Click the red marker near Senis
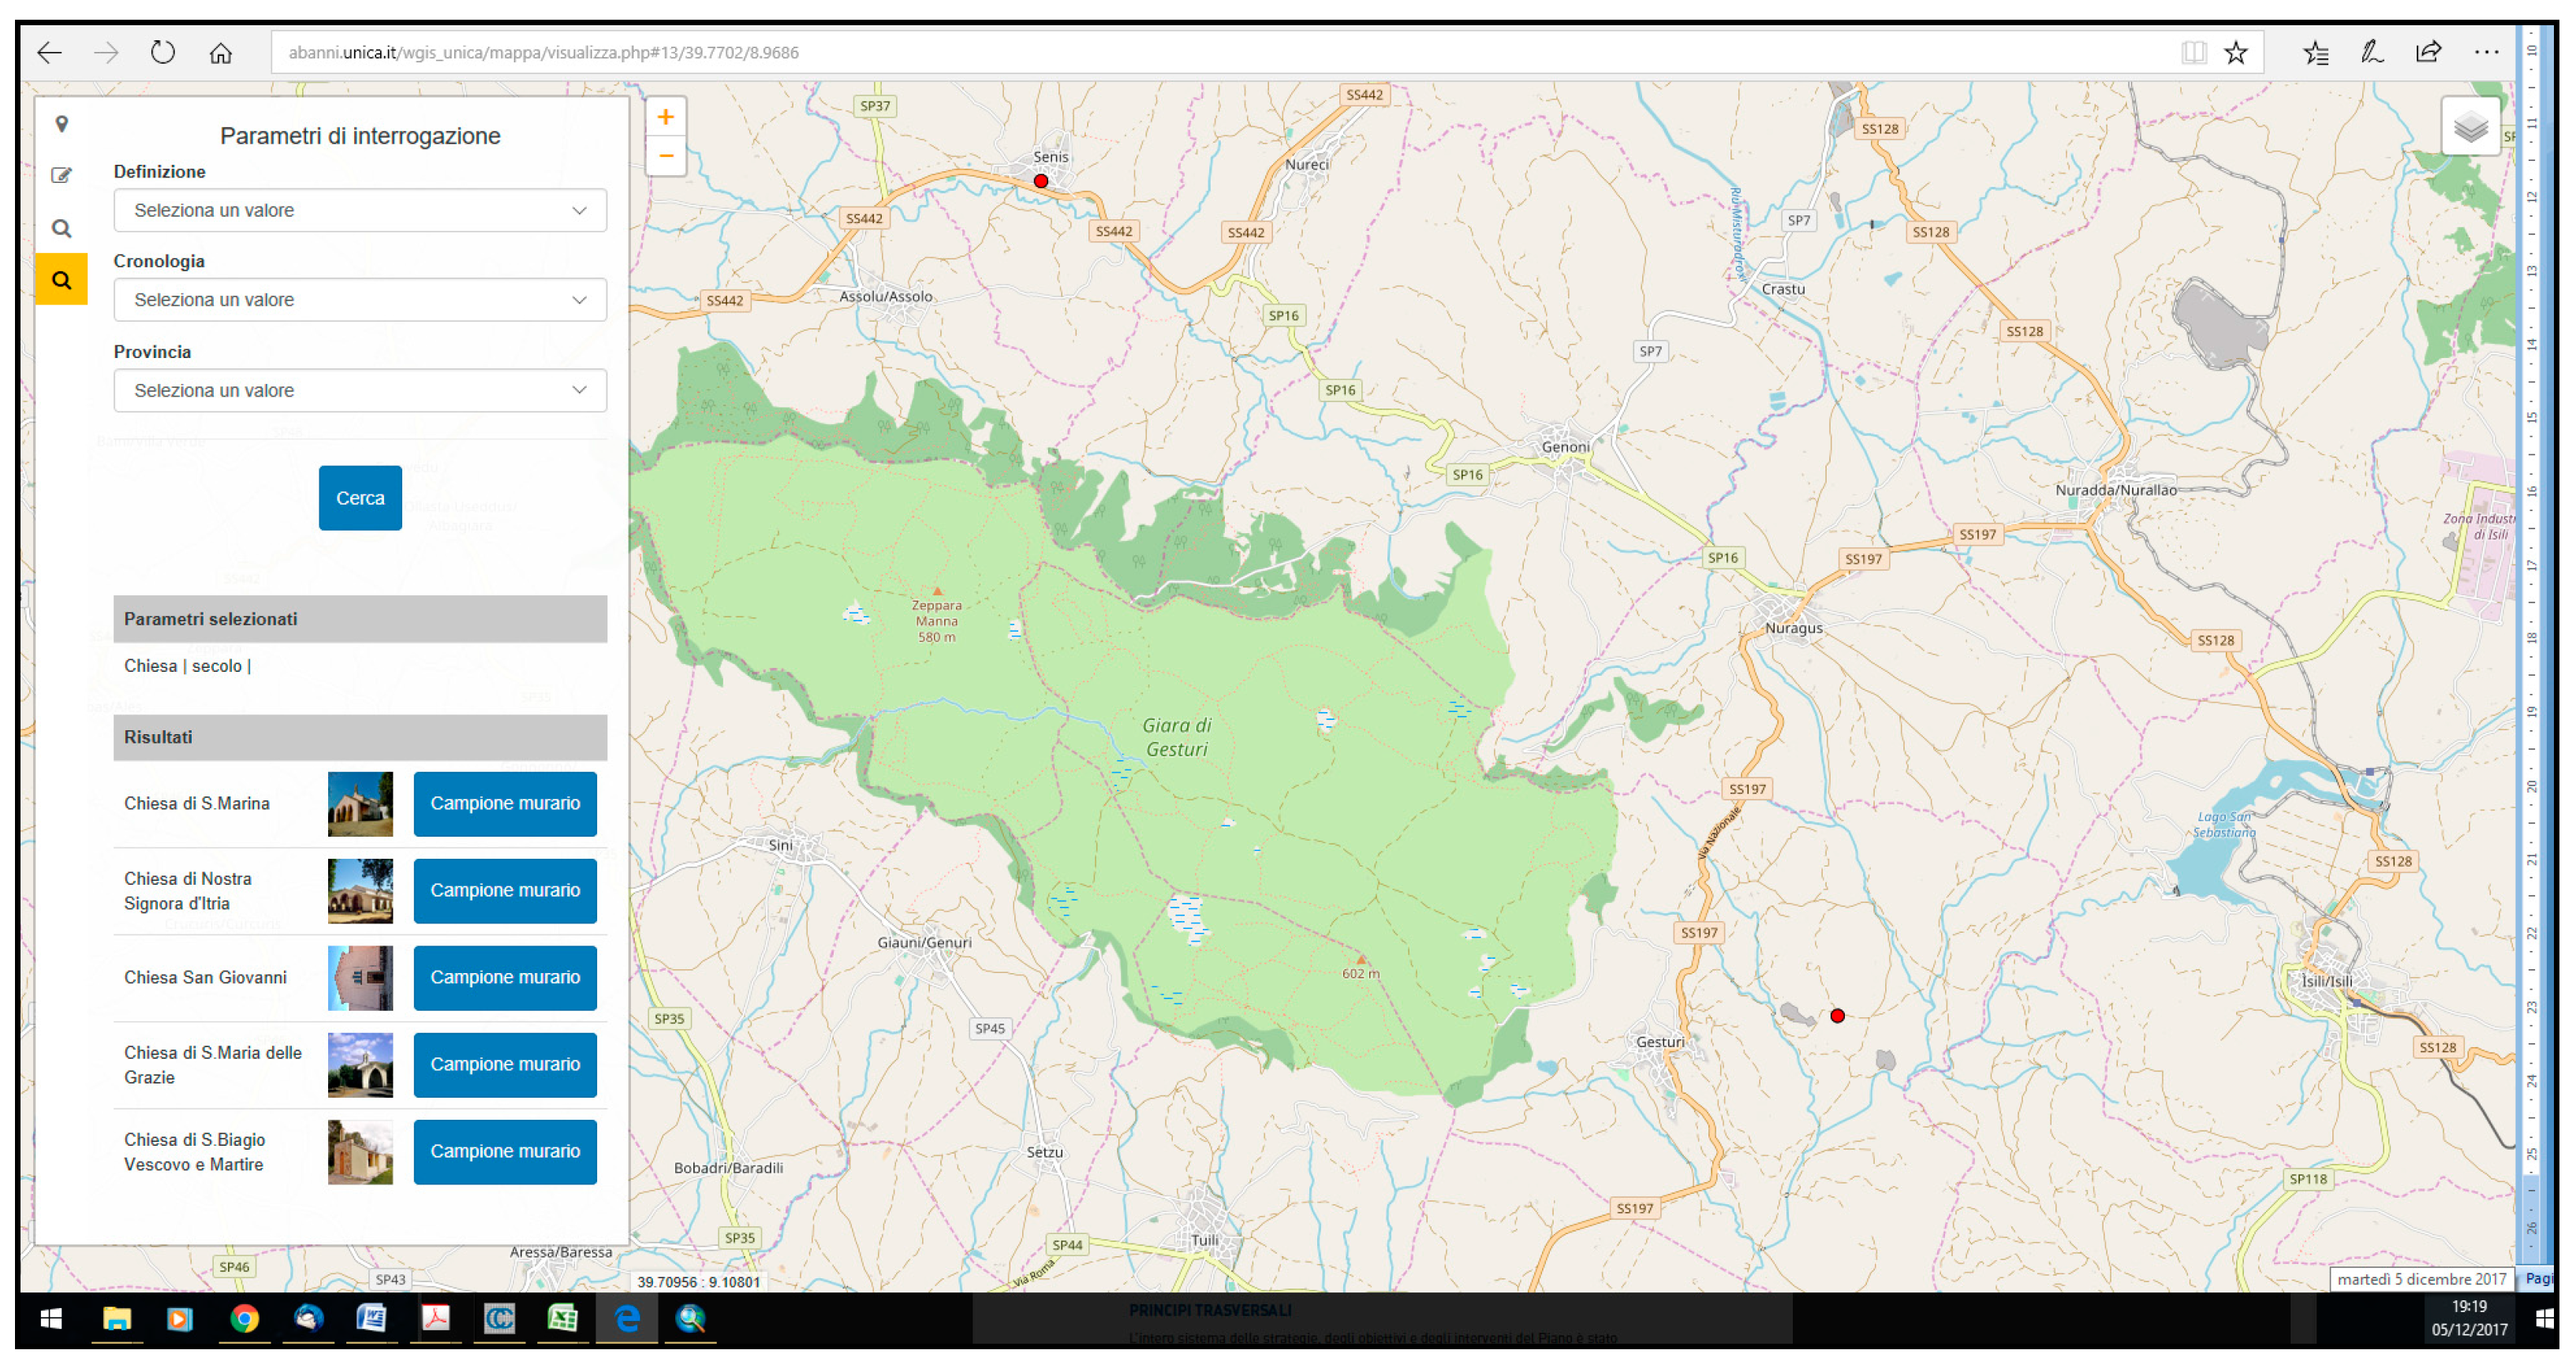This screenshot has width=2576, height=1365. point(1041,181)
